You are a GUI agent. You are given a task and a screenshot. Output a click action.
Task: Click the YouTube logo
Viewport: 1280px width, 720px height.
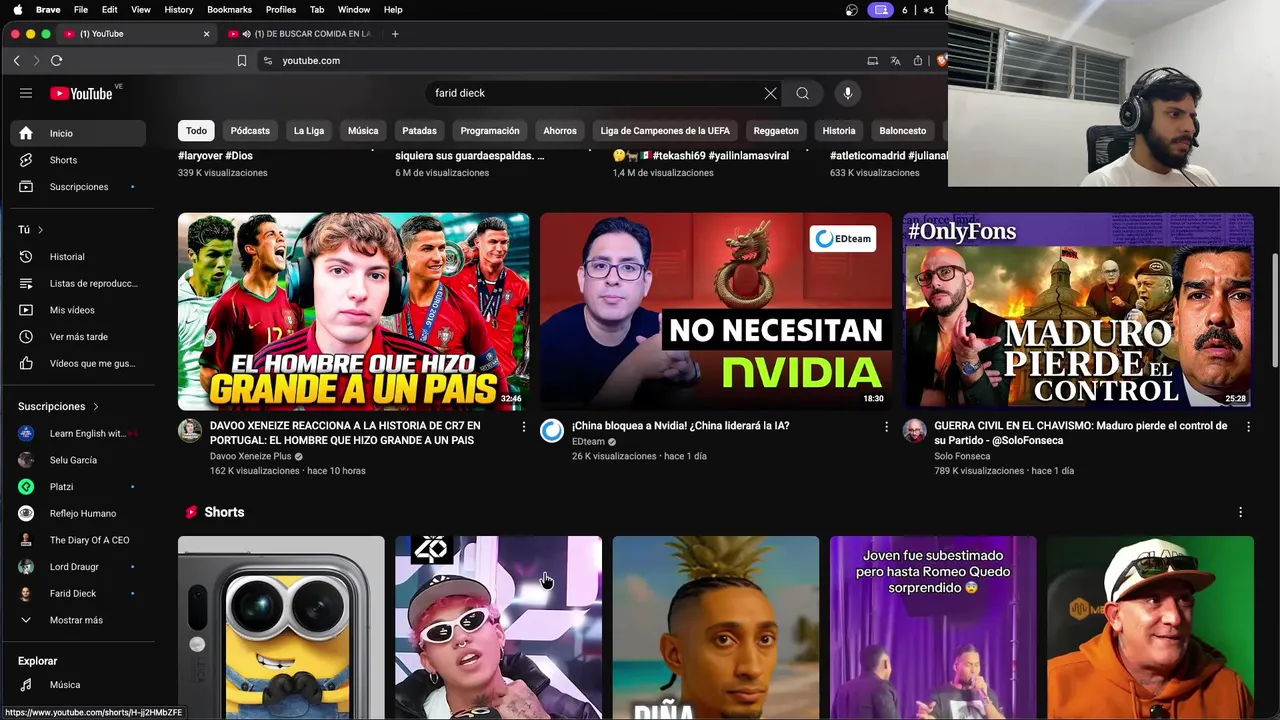pos(82,93)
